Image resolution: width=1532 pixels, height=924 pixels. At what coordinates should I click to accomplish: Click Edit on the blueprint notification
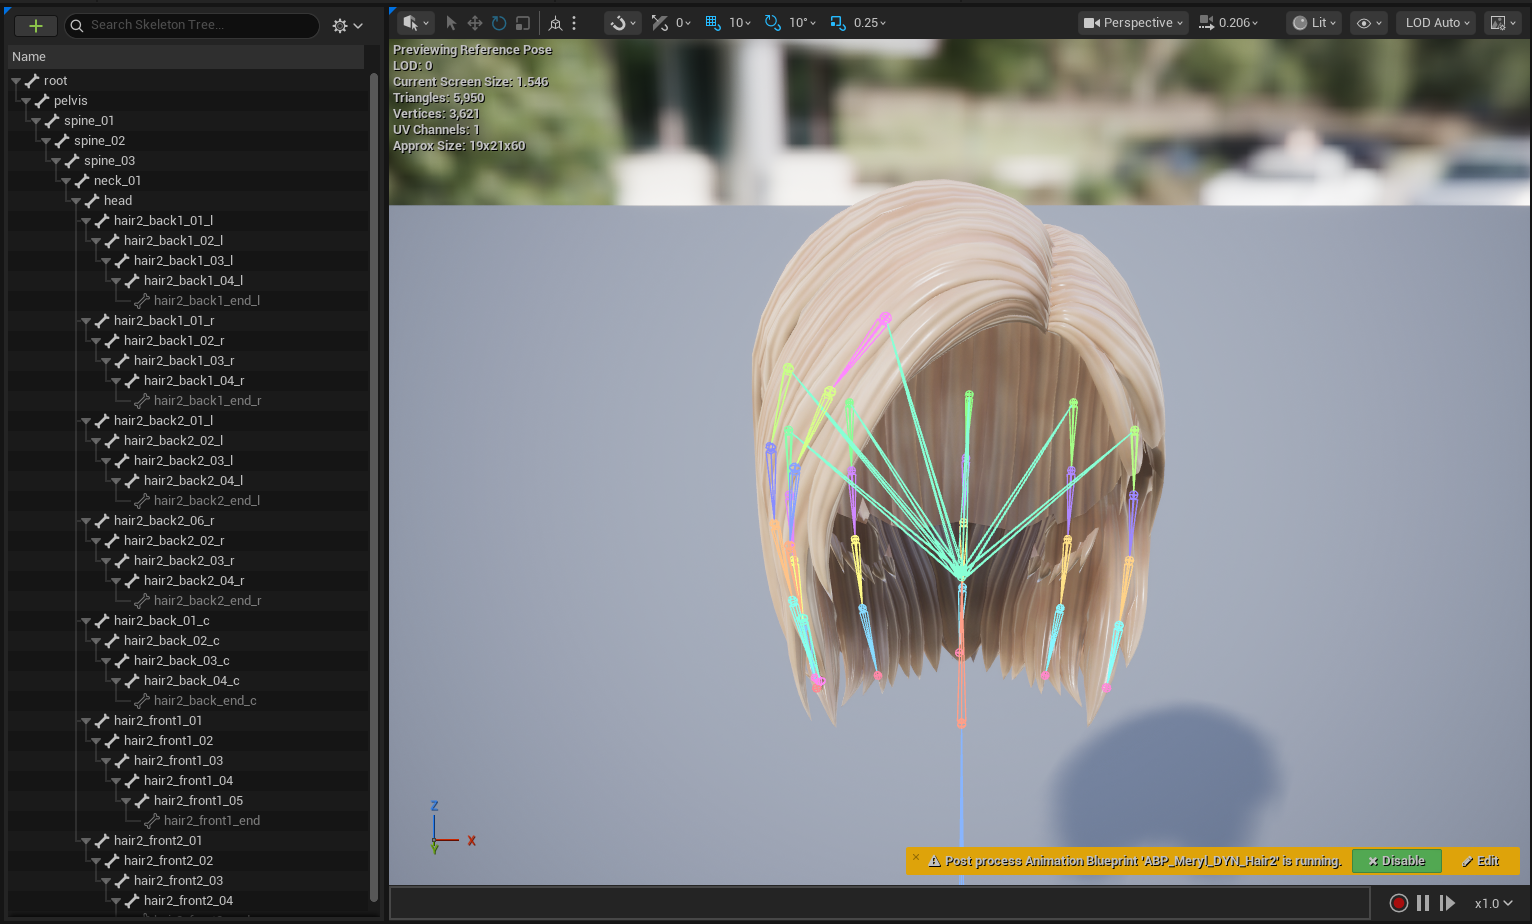(1481, 861)
